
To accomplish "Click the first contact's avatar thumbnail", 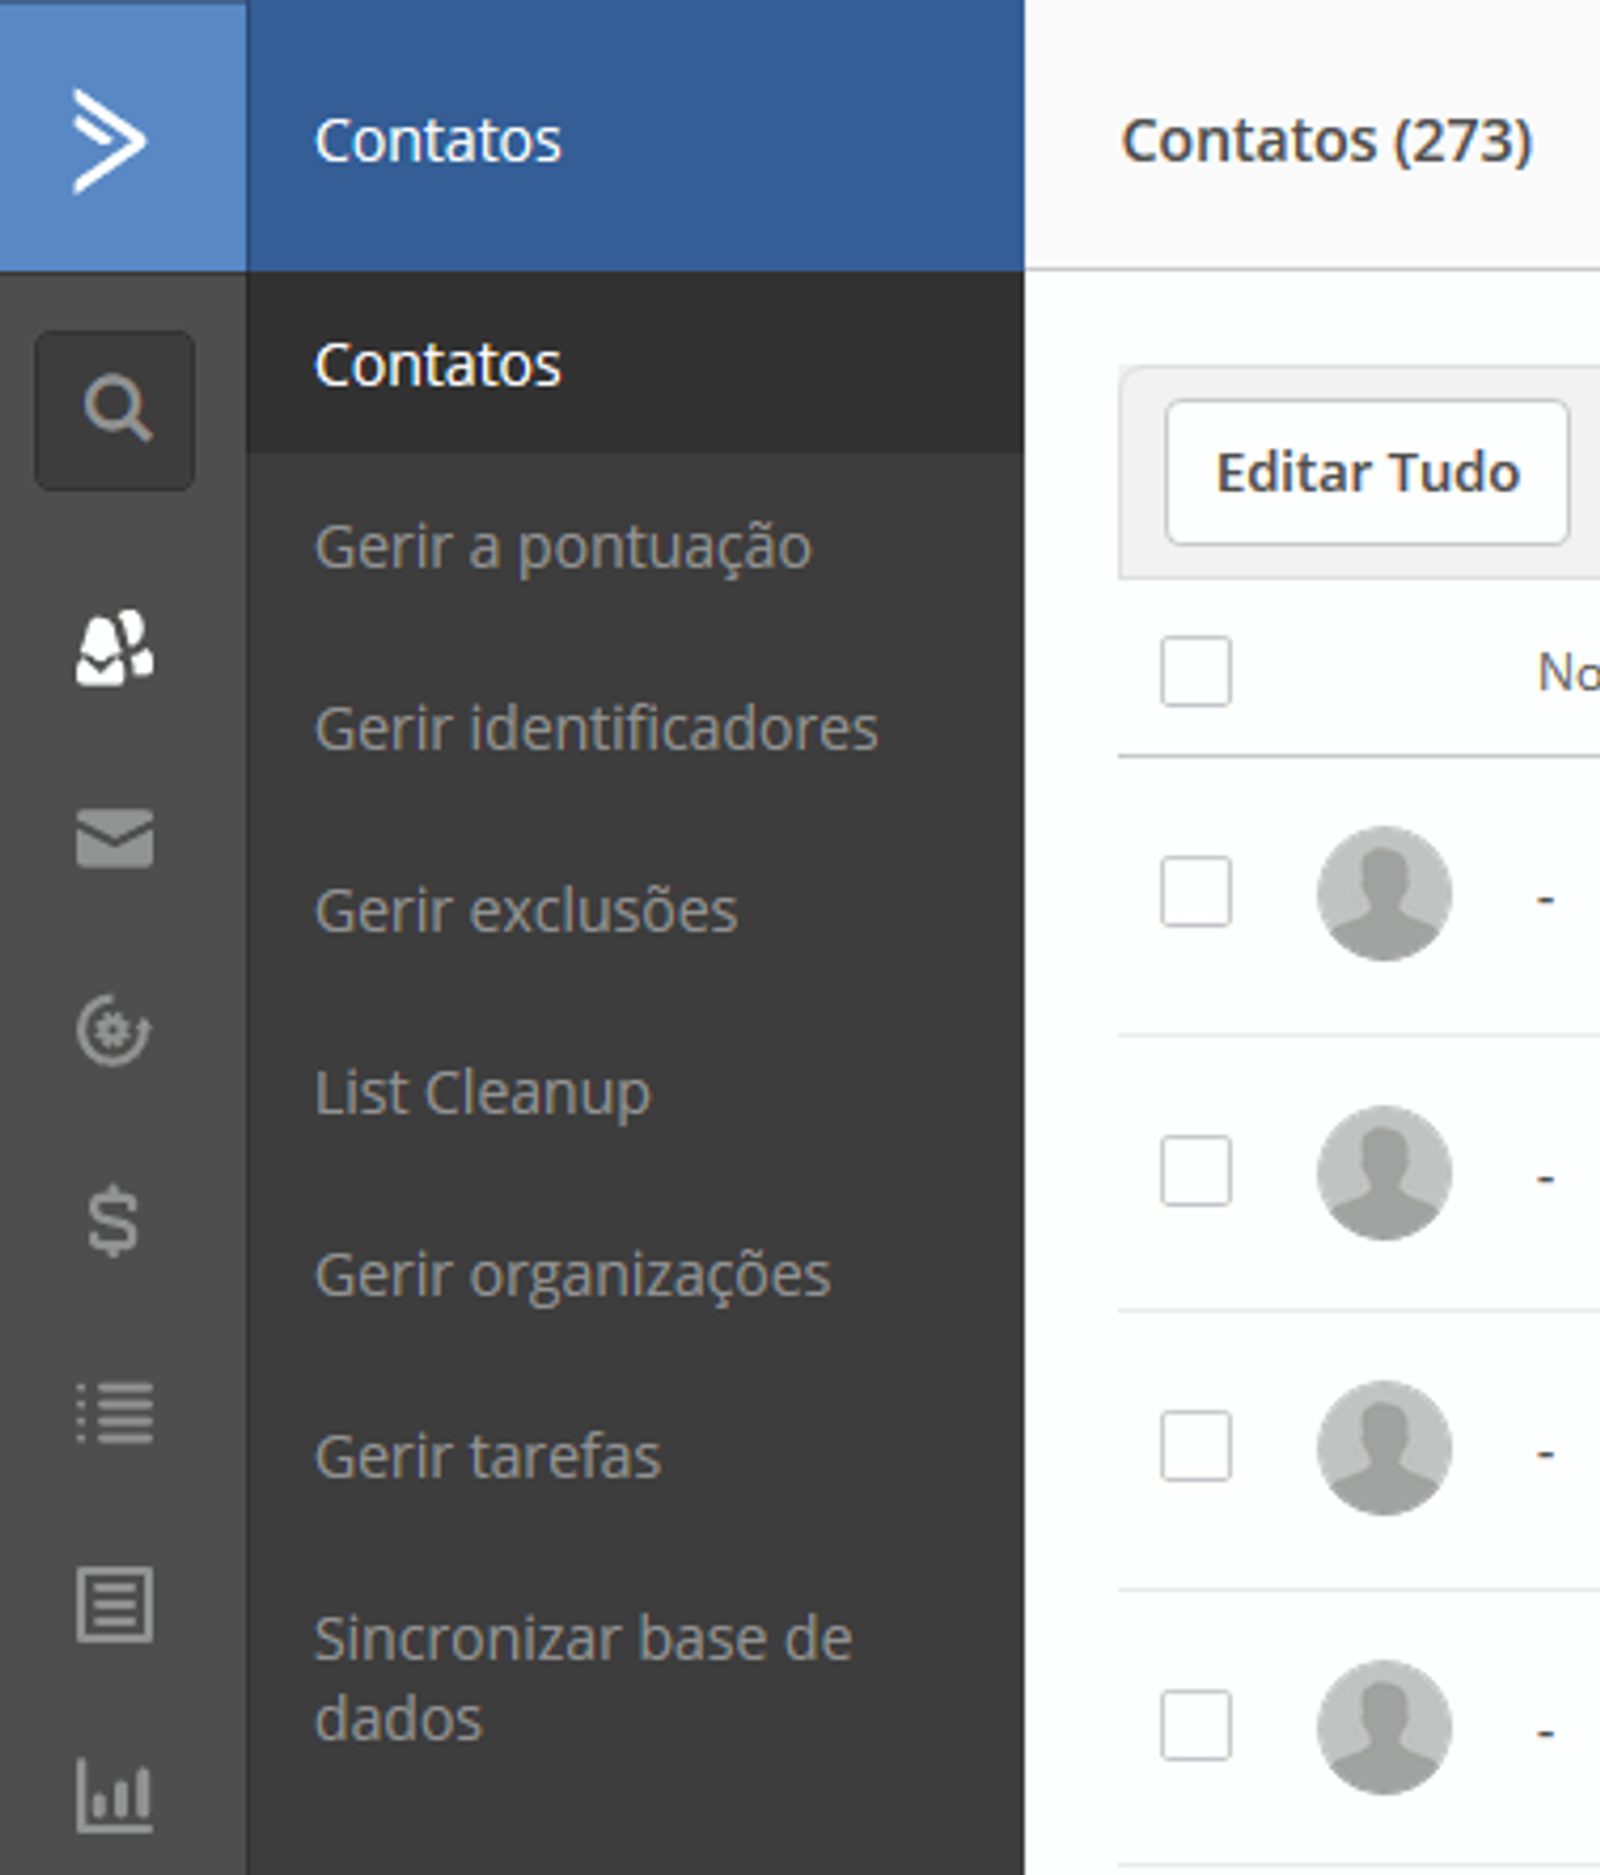I will tap(1384, 893).
